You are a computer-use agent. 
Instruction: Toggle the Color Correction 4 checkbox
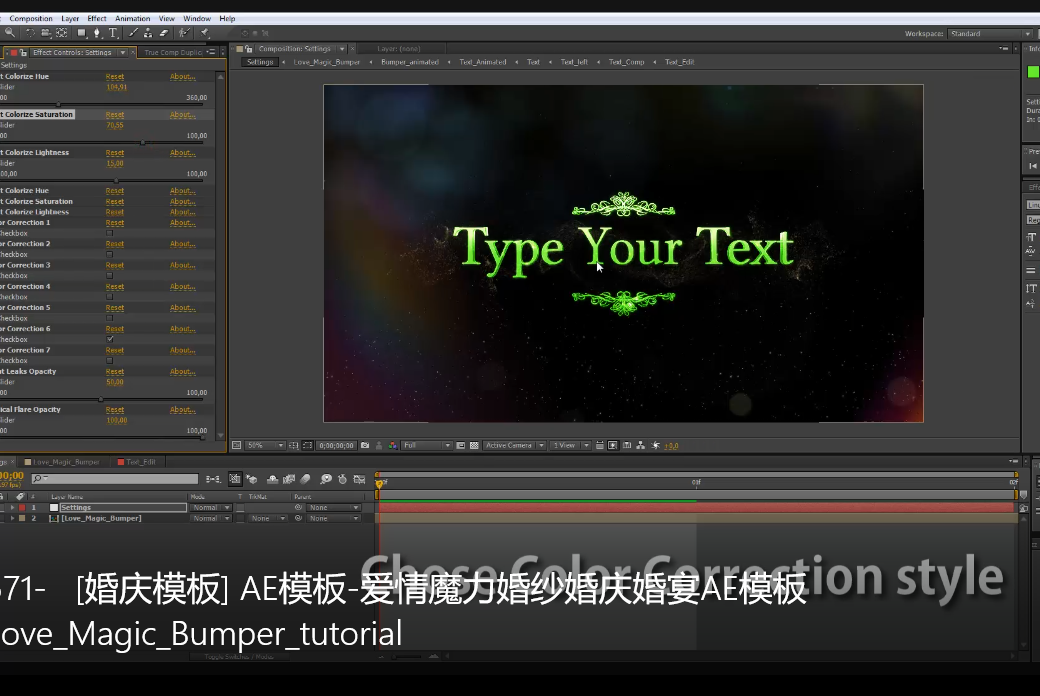pos(110,297)
